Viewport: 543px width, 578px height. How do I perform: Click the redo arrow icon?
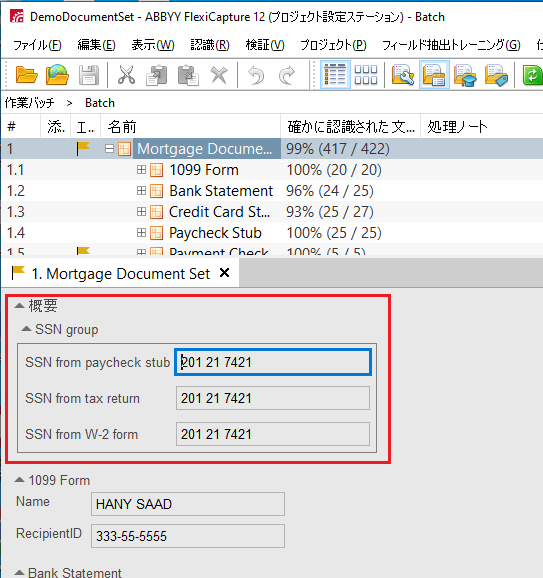point(287,75)
